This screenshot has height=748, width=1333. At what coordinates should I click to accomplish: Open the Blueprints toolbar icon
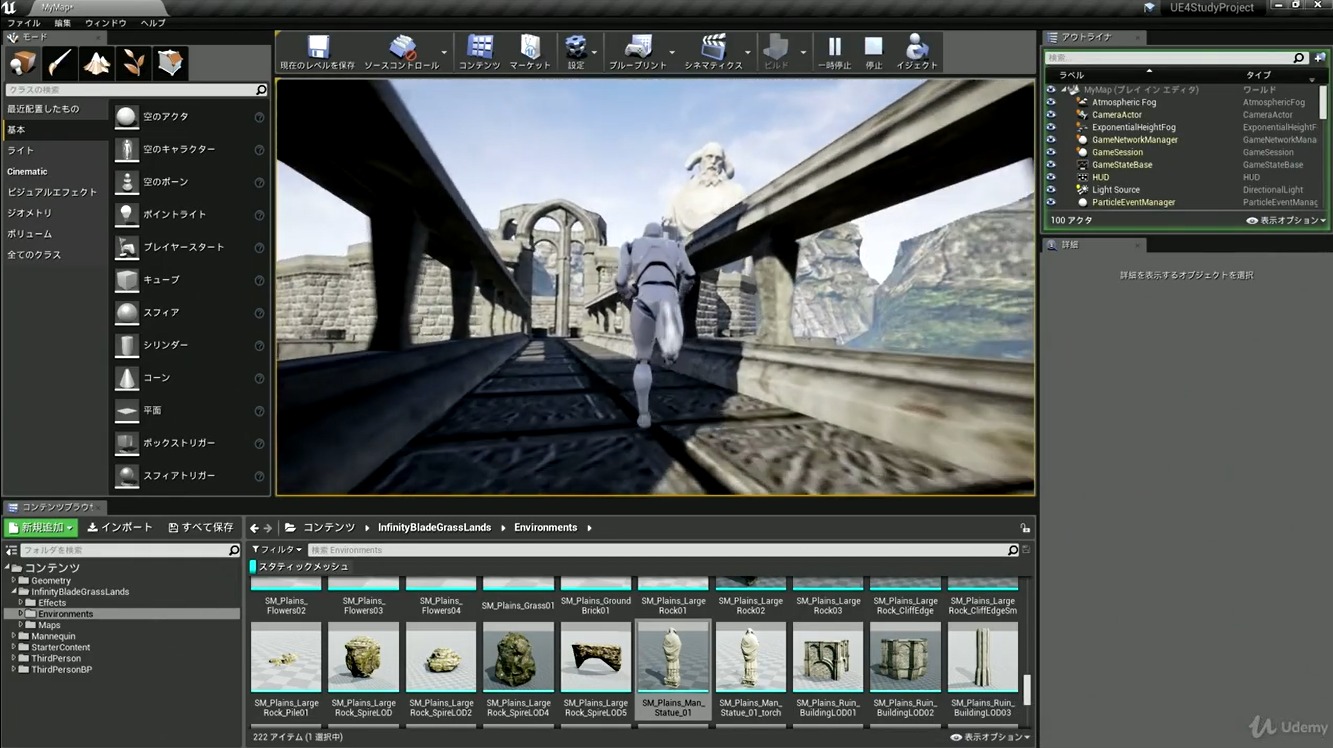coord(637,48)
